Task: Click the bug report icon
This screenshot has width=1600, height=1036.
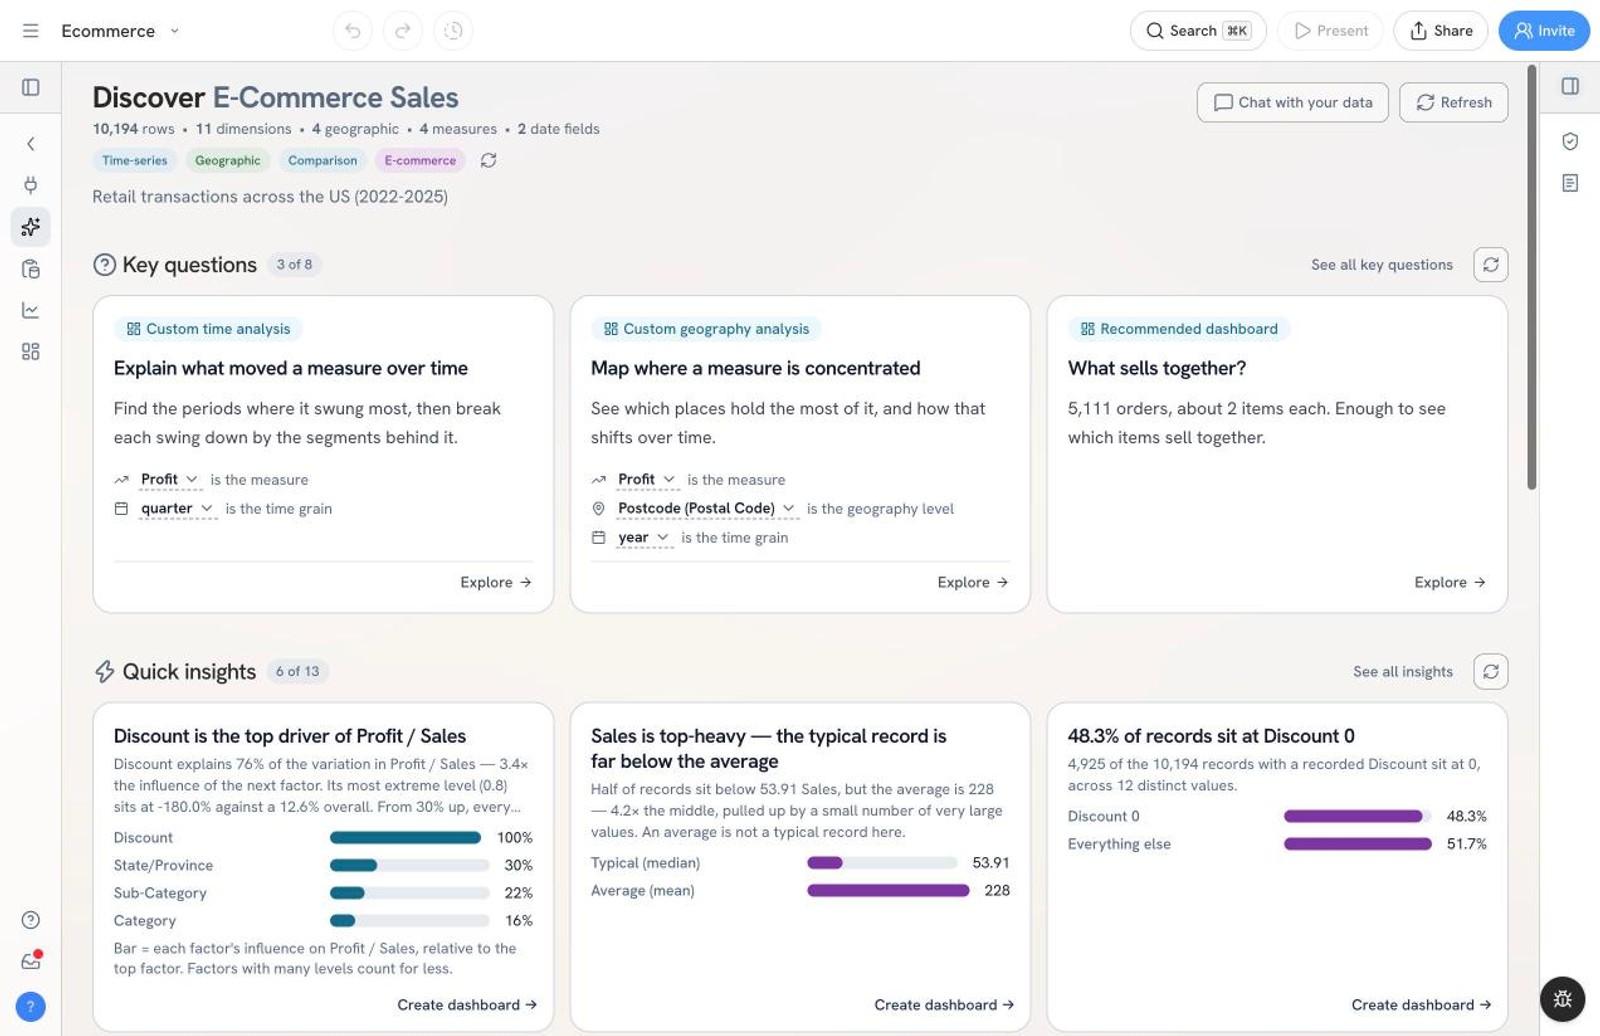Action: [1562, 999]
